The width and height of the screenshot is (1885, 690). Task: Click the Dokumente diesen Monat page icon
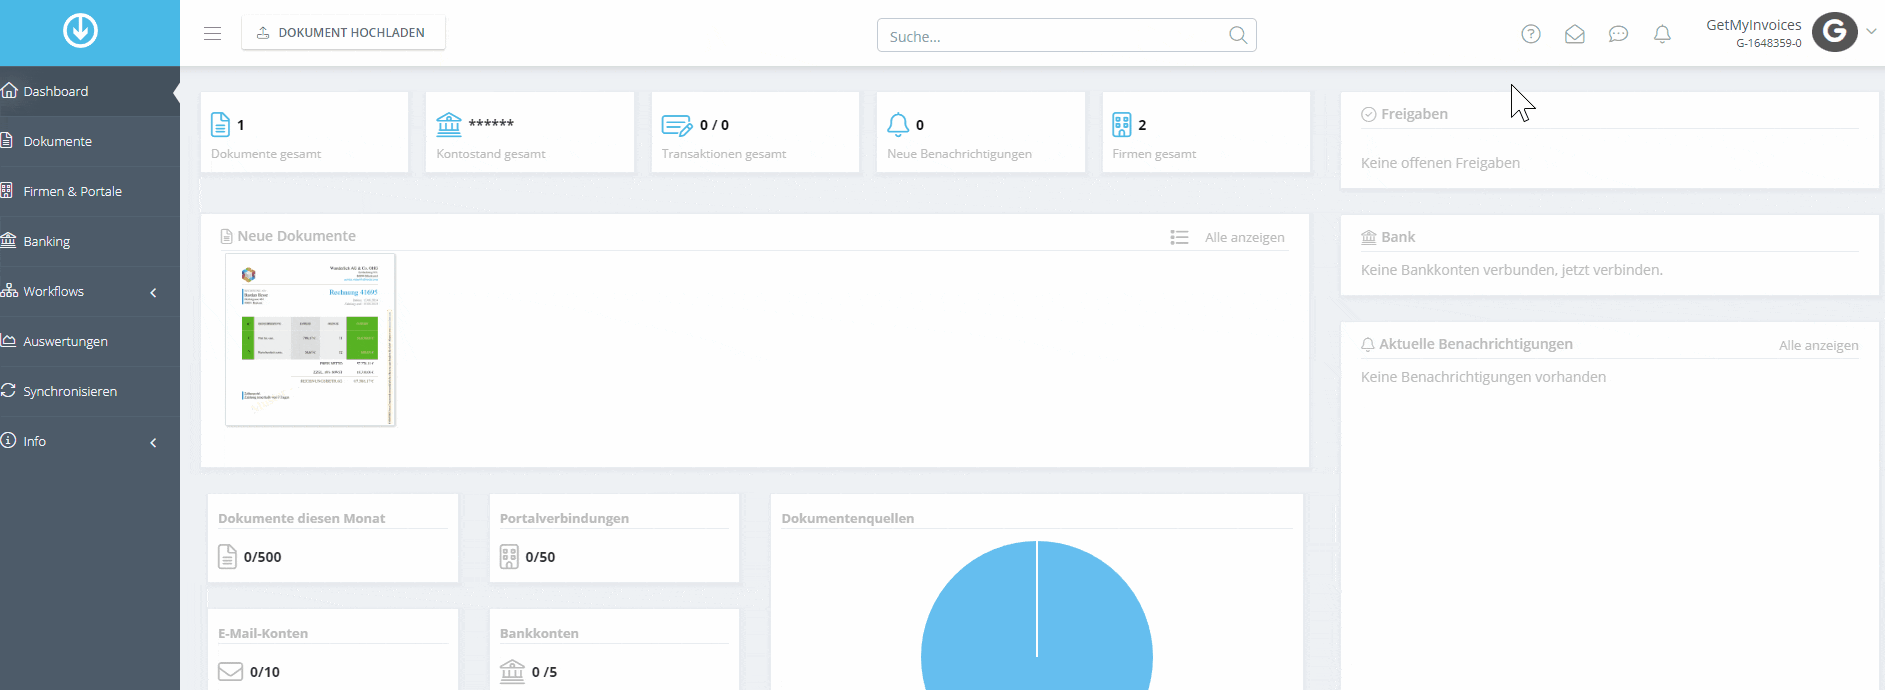pyautogui.click(x=228, y=557)
